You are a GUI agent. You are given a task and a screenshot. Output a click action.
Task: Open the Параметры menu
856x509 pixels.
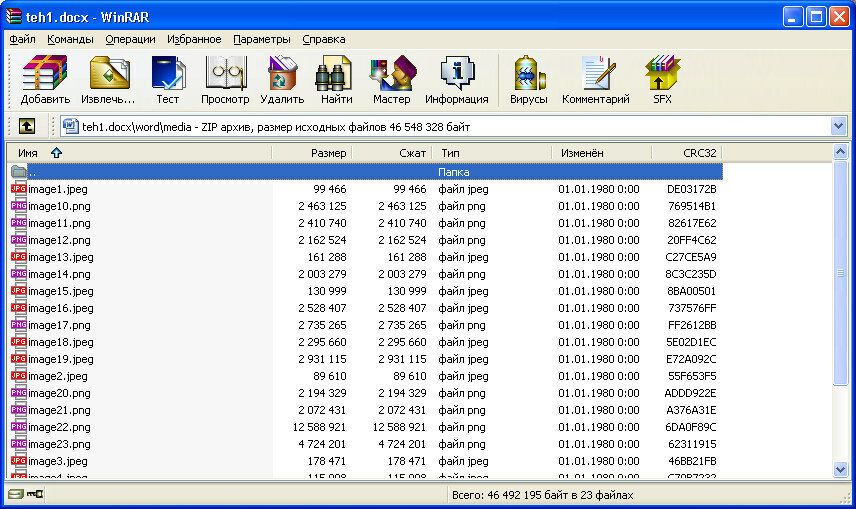coord(262,39)
